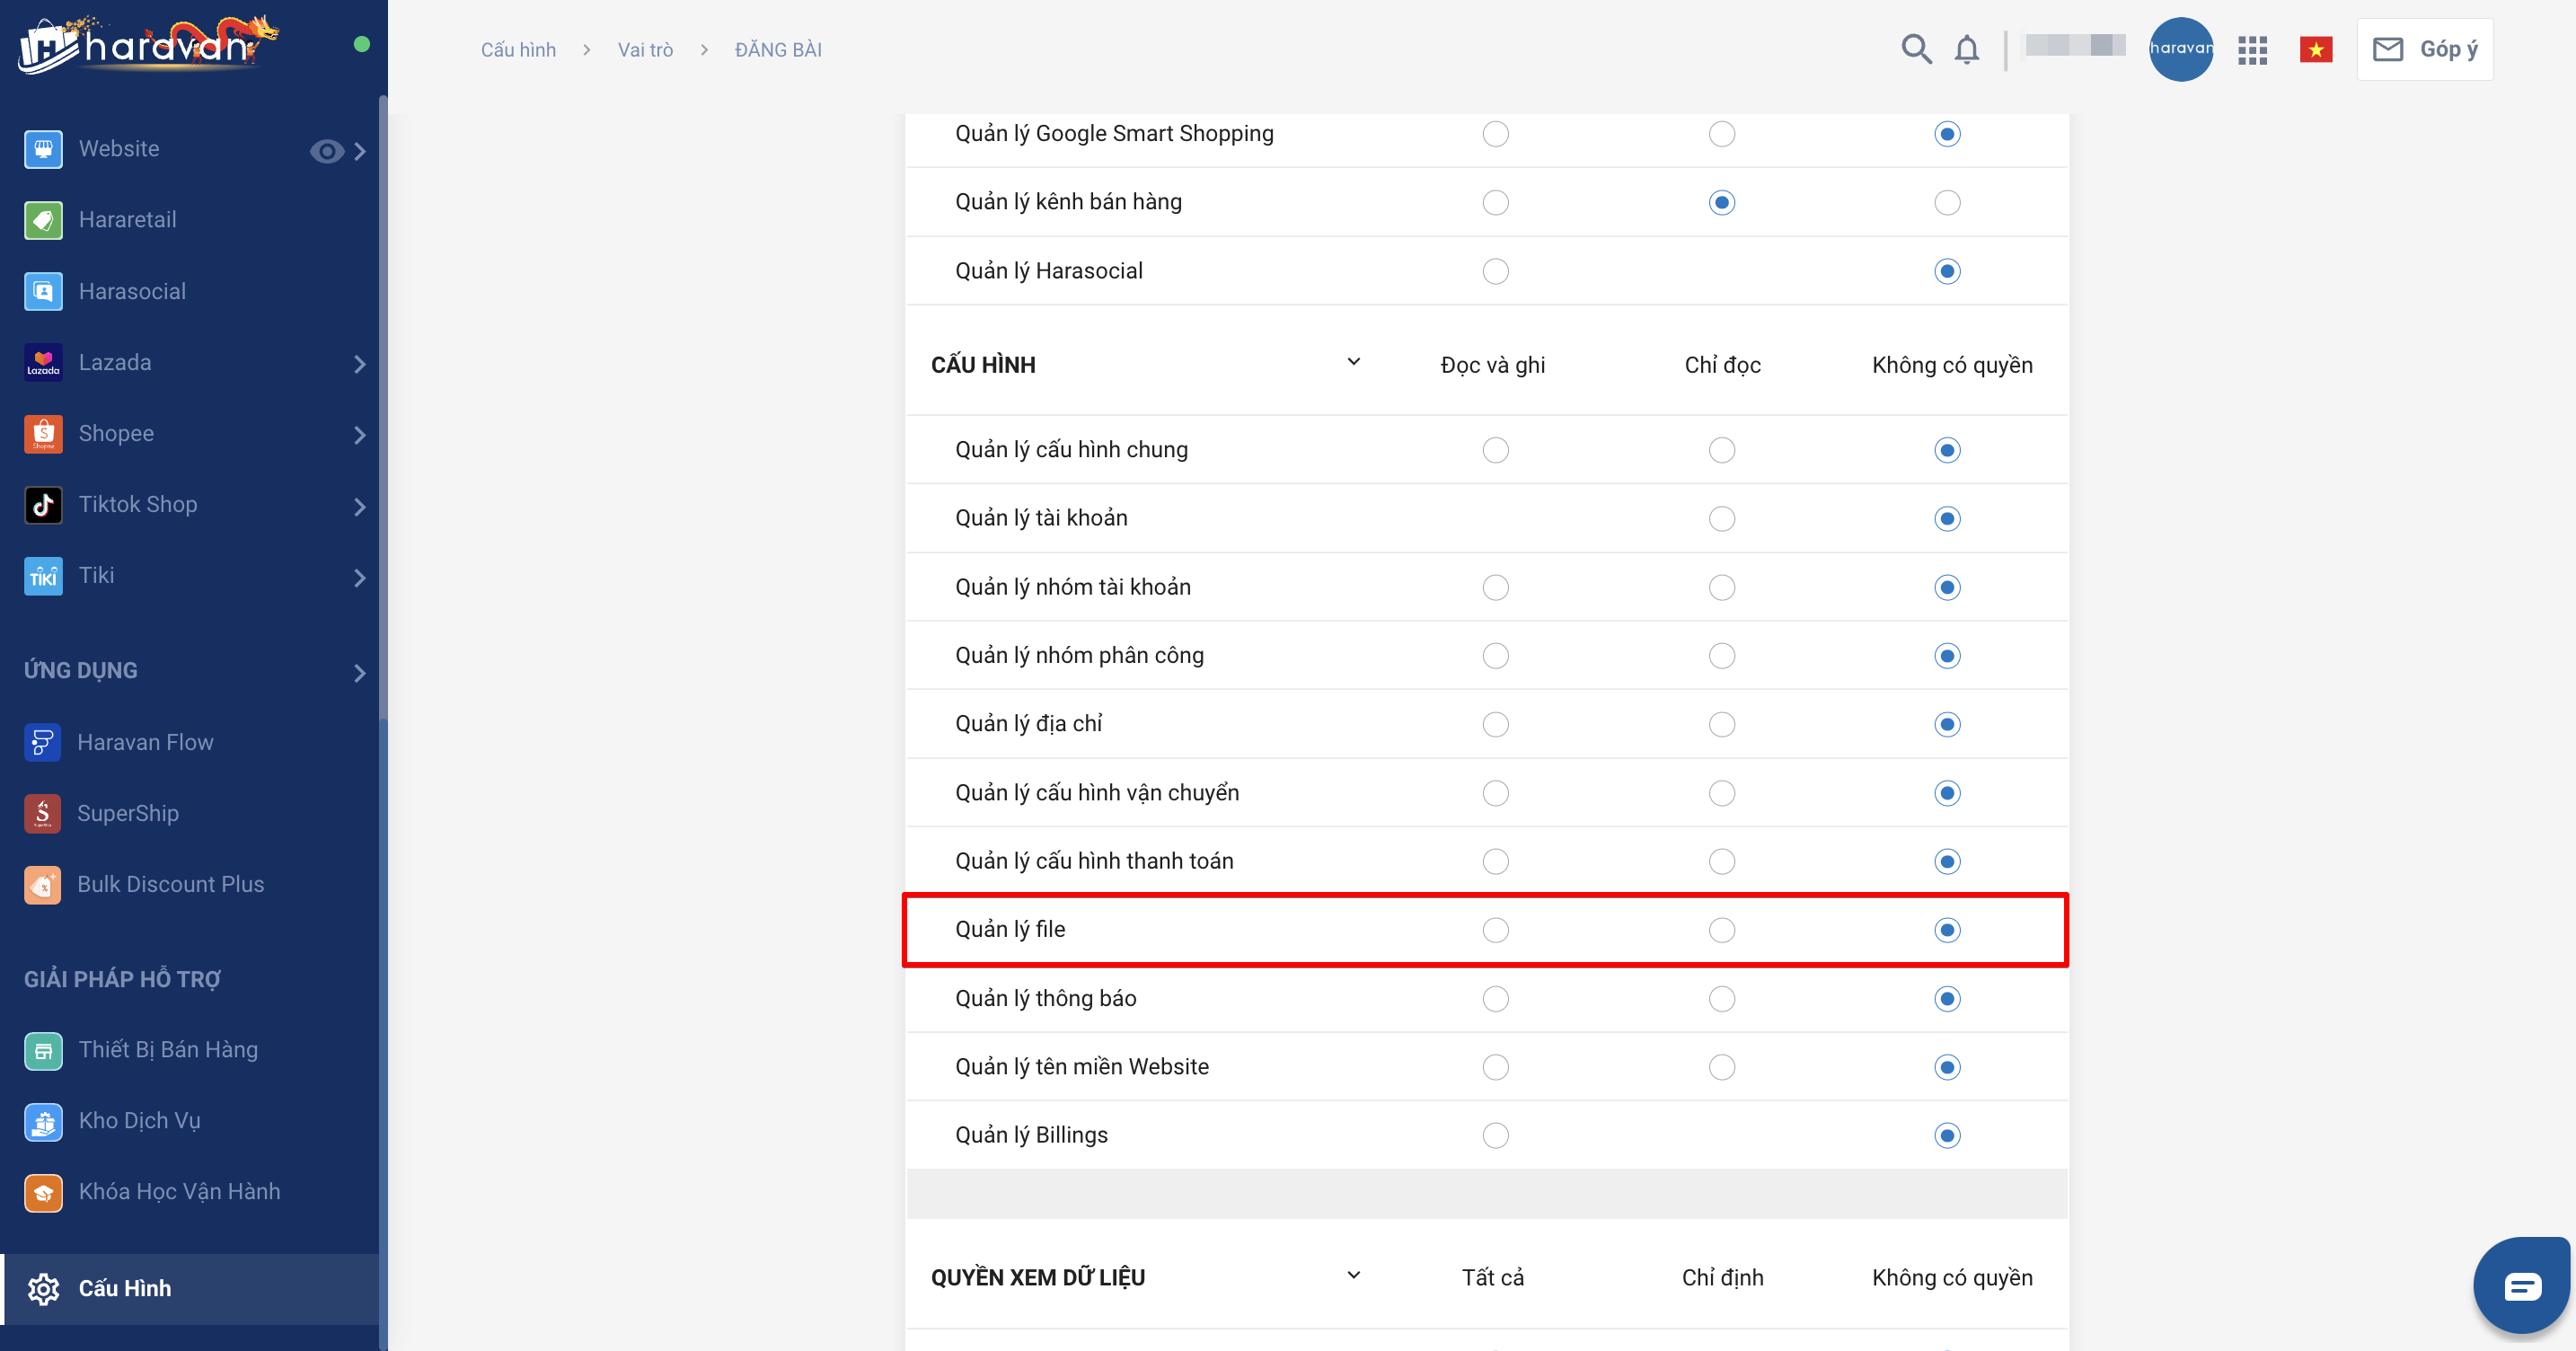Click the Vietnam flag language icon

pos(2315,50)
